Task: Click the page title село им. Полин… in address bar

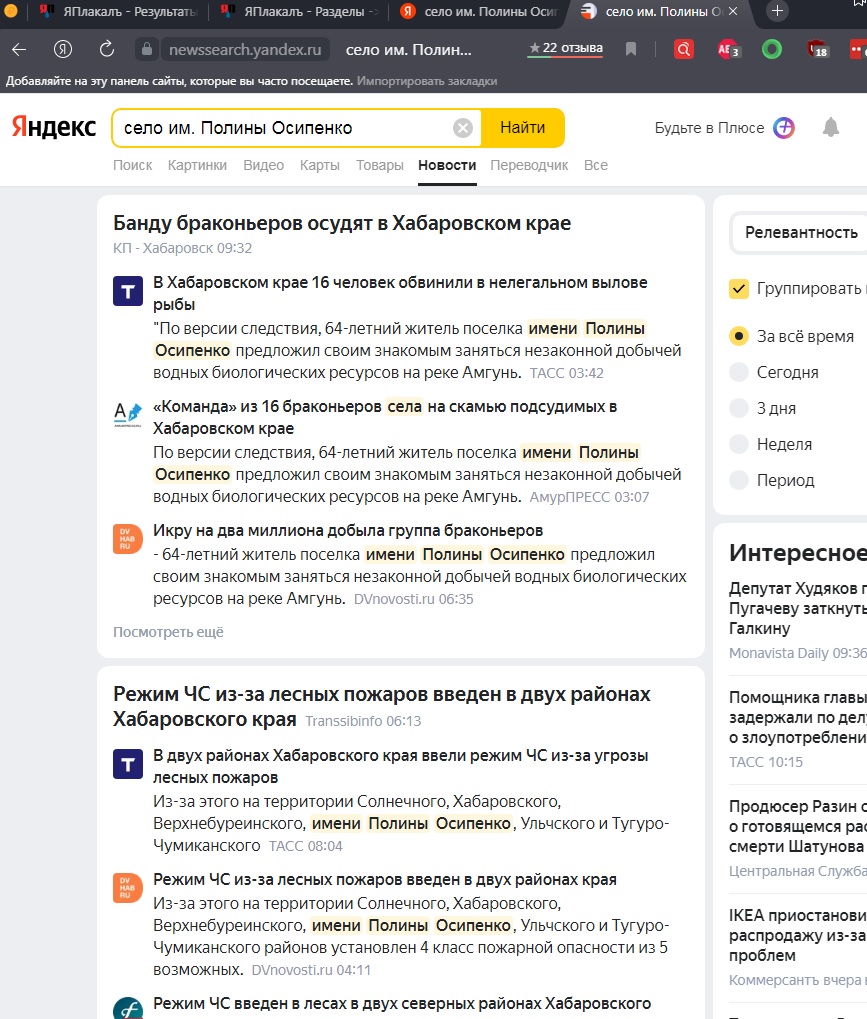Action: pos(408,49)
